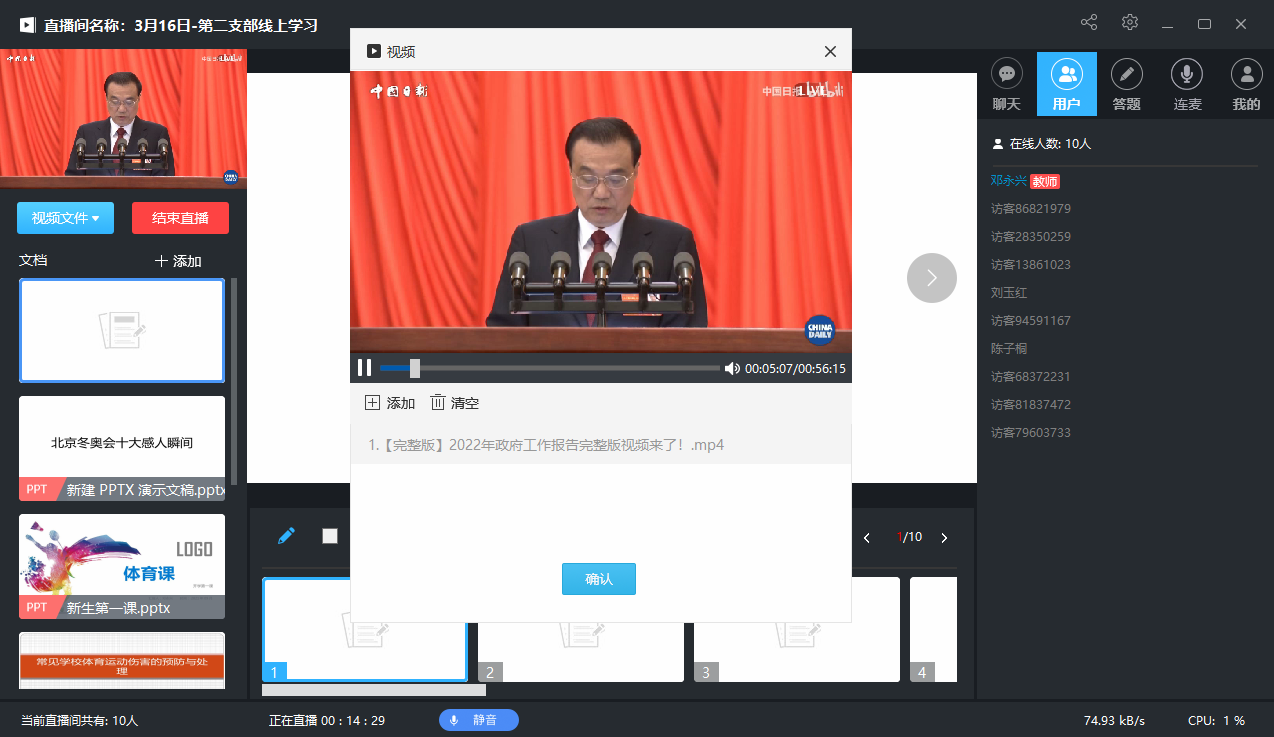1274x737 pixels.
Task: Click the white square shape tool
Action: [x=330, y=536]
